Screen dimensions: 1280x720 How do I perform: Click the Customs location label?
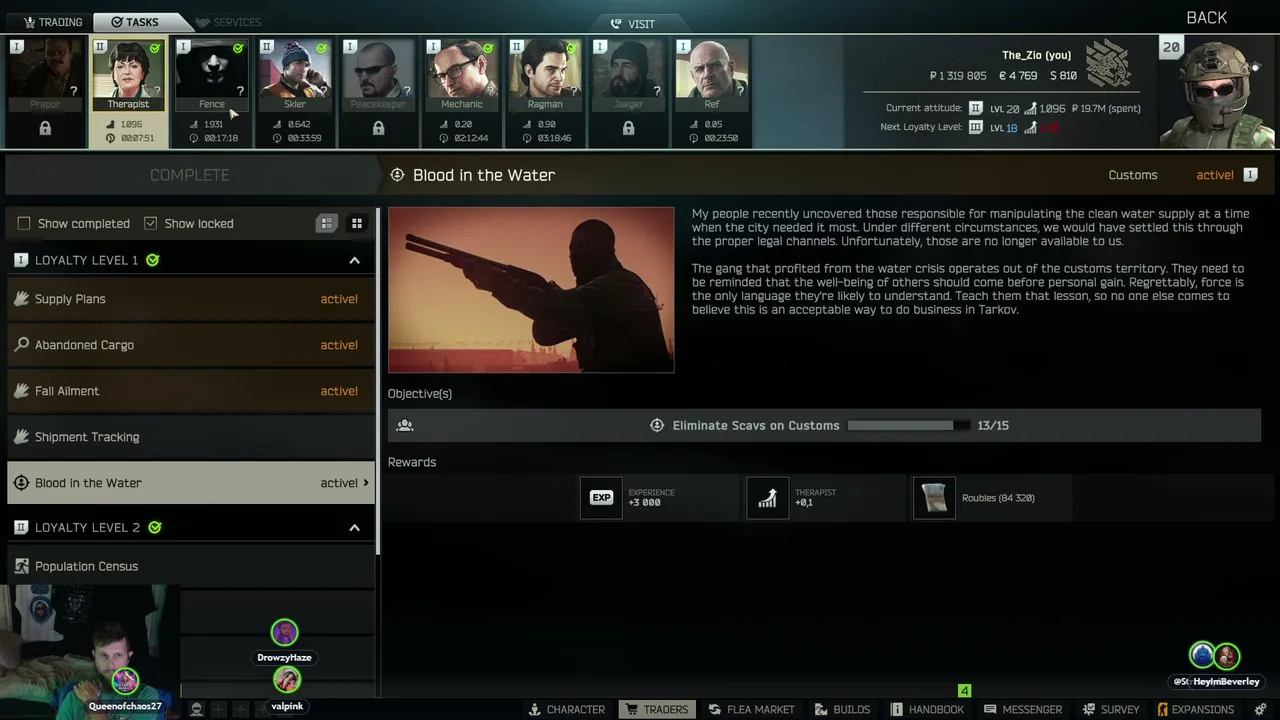tap(1133, 175)
